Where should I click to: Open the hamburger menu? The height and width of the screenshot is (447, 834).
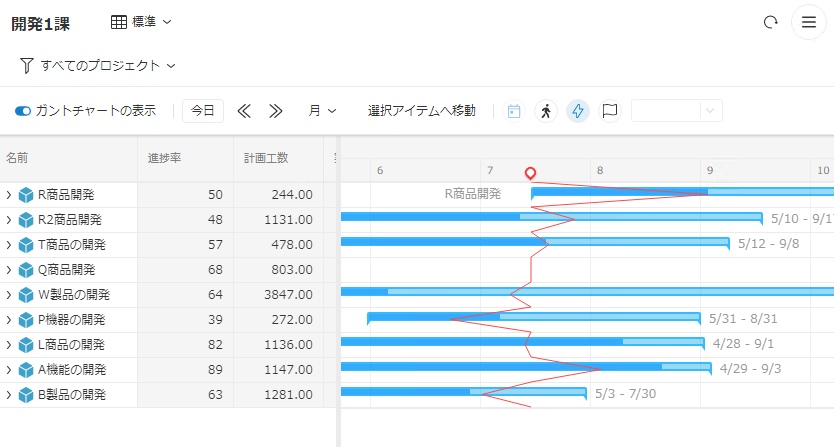(x=808, y=22)
